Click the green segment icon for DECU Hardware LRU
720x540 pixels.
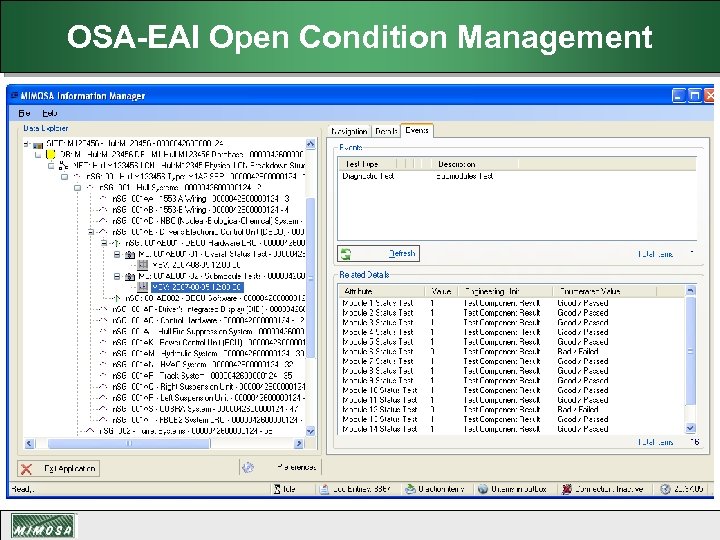coord(117,243)
